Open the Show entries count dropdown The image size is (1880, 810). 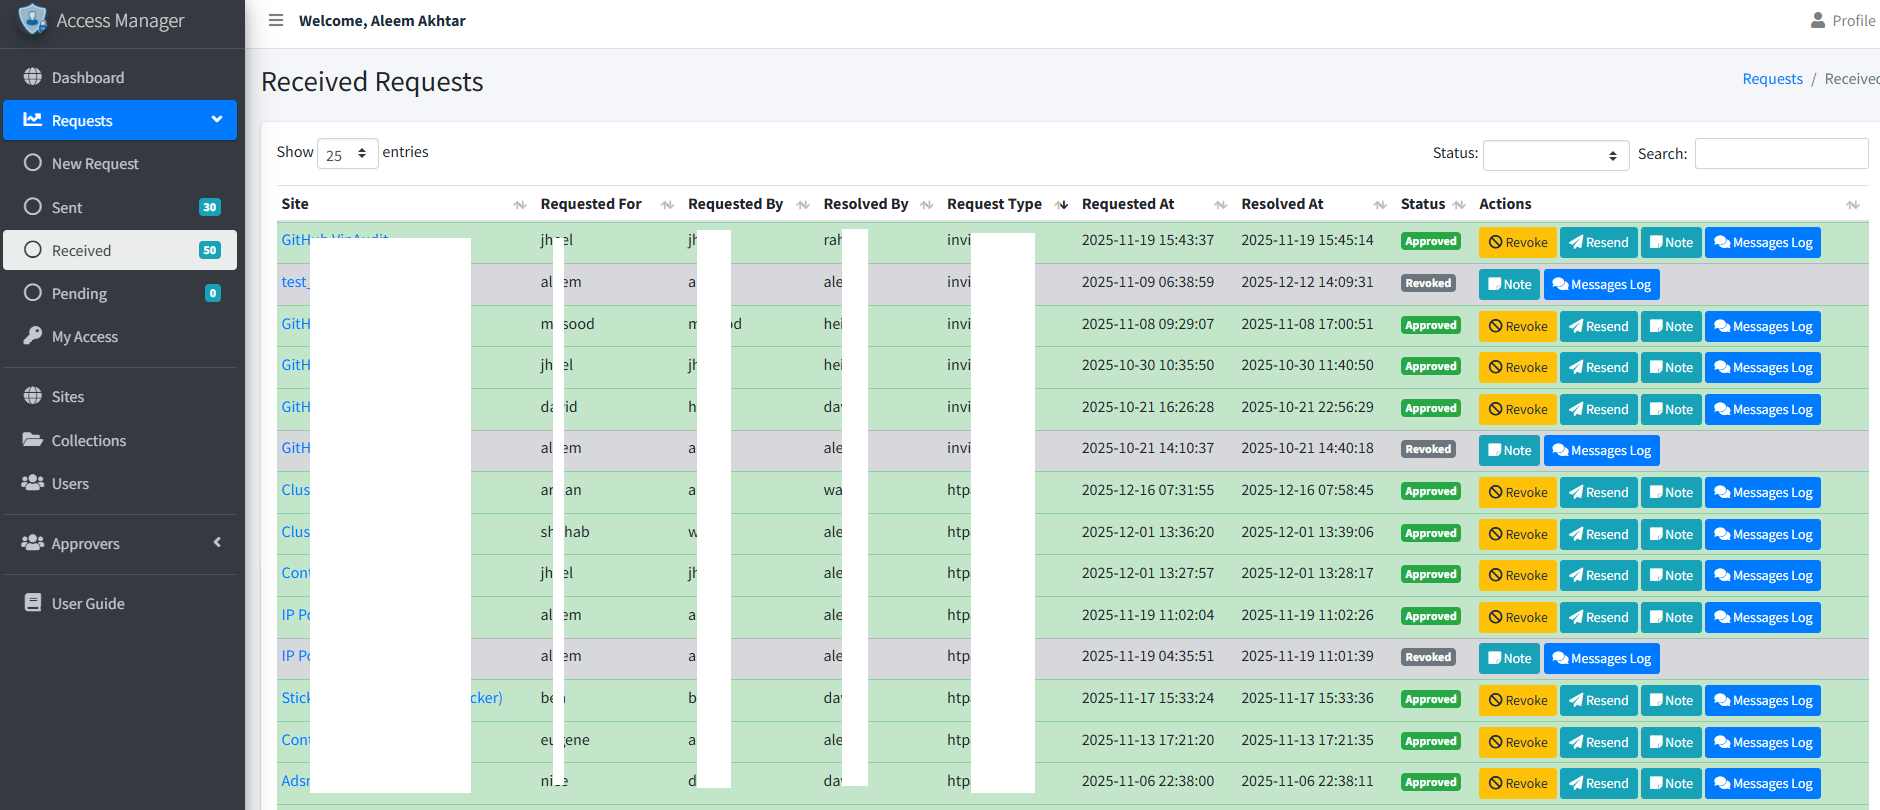tap(347, 154)
